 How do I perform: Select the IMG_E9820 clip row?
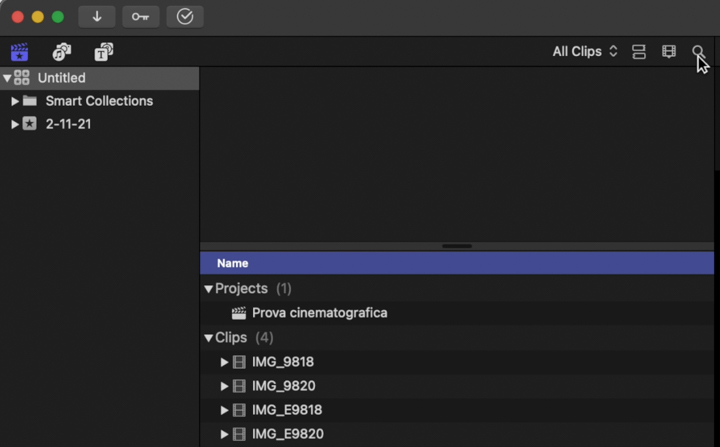point(457,434)
